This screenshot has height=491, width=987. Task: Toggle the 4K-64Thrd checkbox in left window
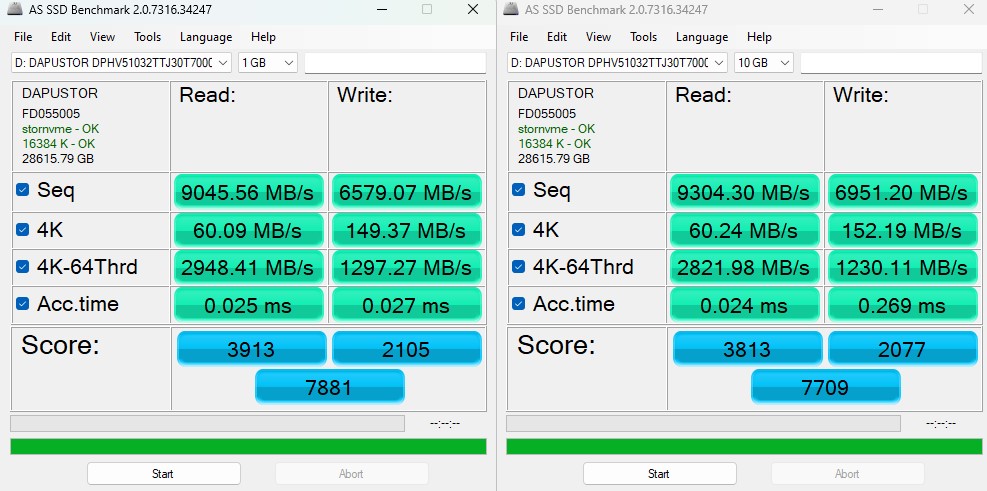click(x=22, y=267)
